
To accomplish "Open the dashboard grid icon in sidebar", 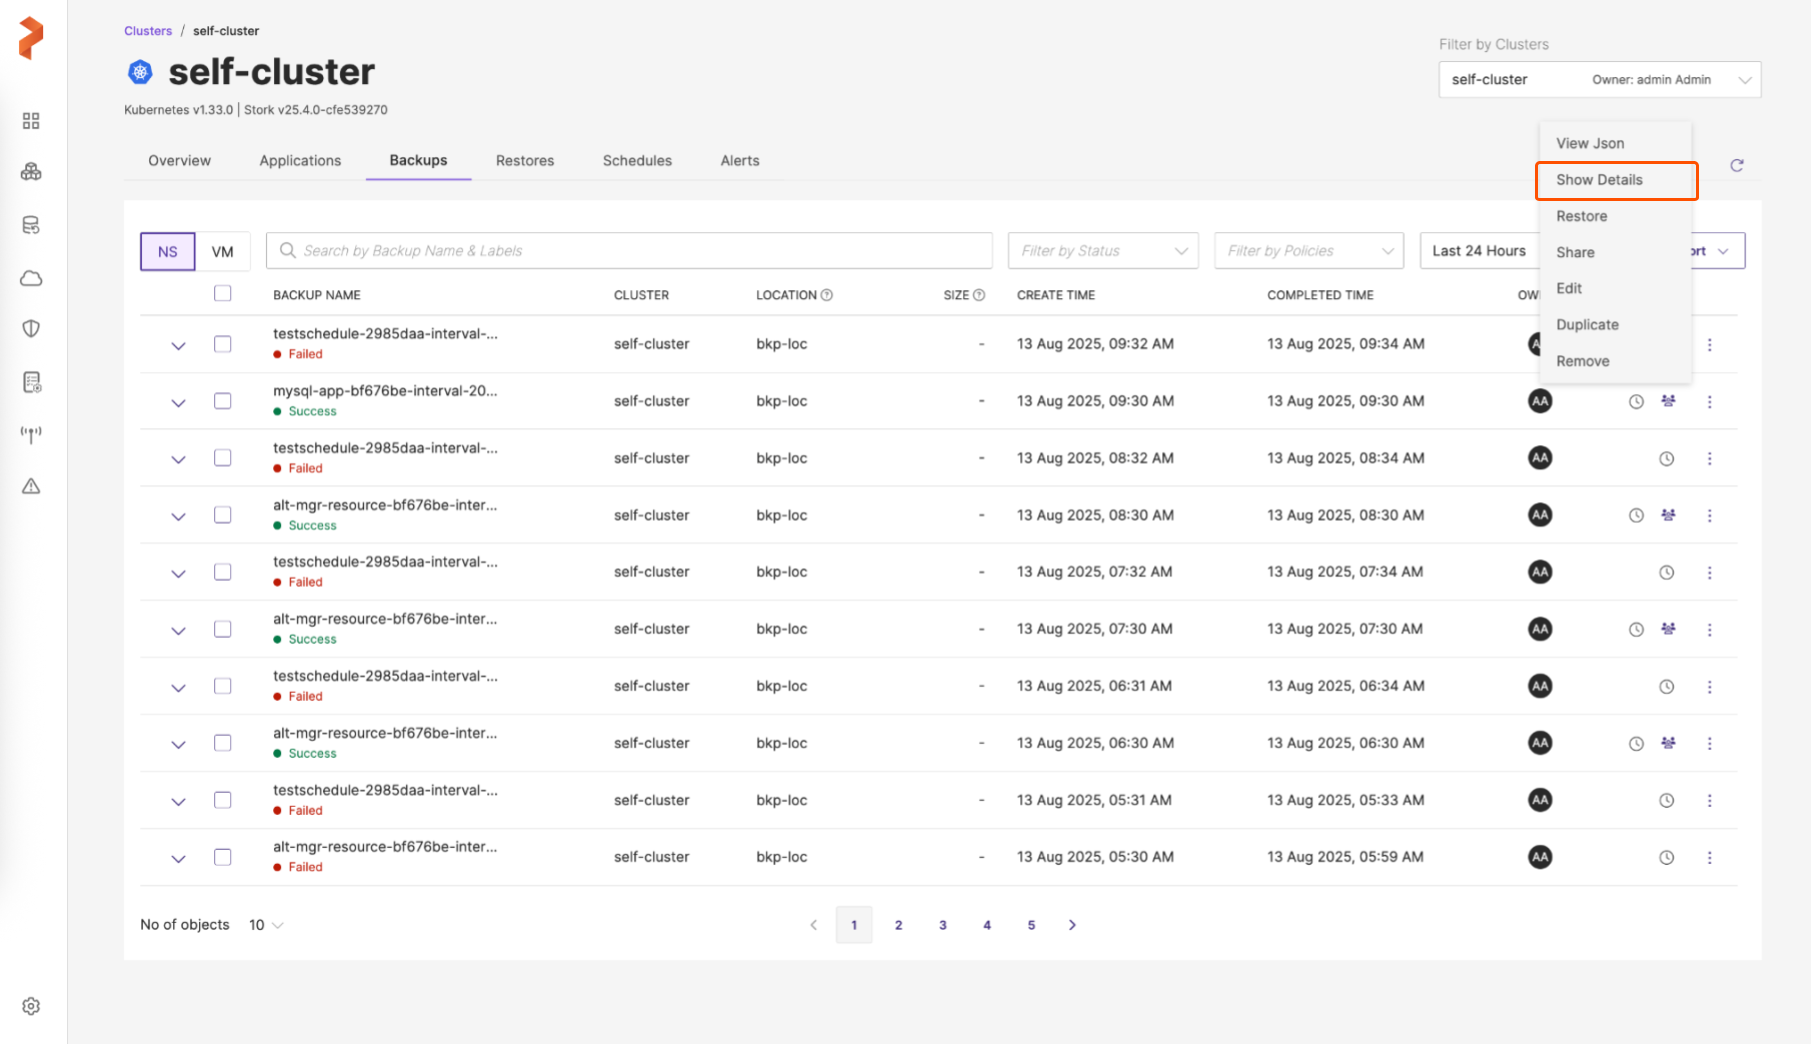I will click(x=31, y=121).
